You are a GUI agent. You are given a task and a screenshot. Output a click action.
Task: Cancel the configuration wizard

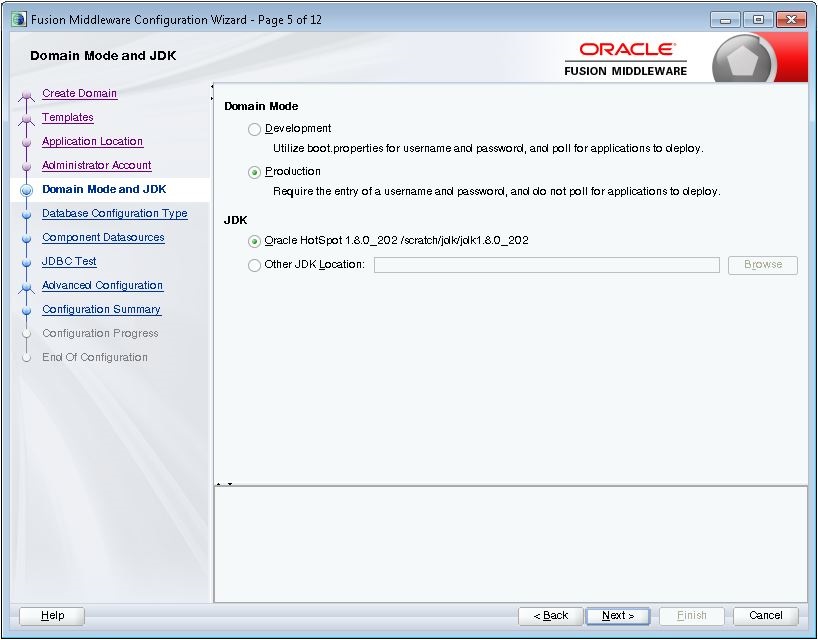765,615
